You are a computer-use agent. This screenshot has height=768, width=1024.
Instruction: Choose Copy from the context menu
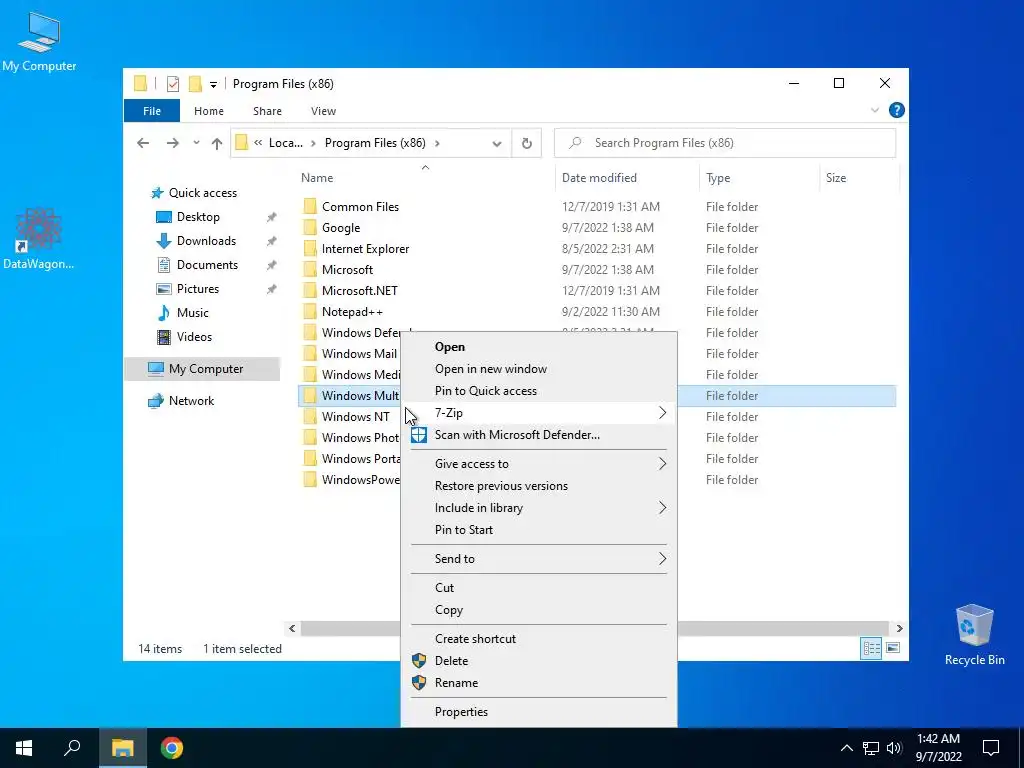point(539,610)
